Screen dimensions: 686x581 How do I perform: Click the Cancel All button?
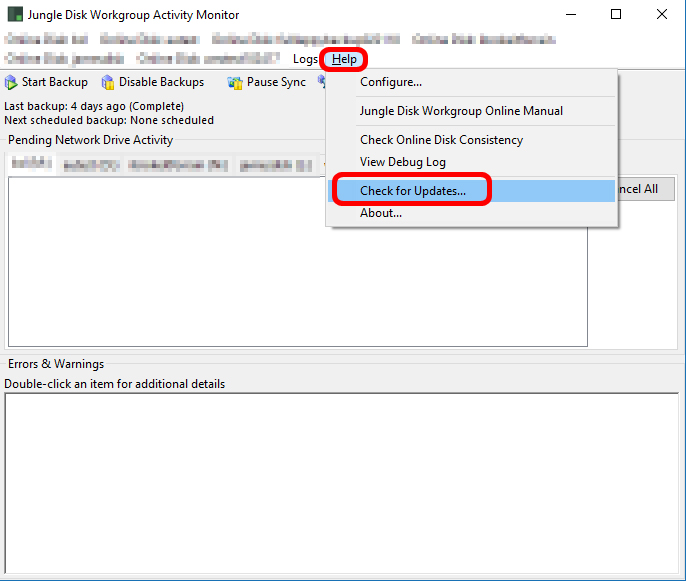coord(645,189)
